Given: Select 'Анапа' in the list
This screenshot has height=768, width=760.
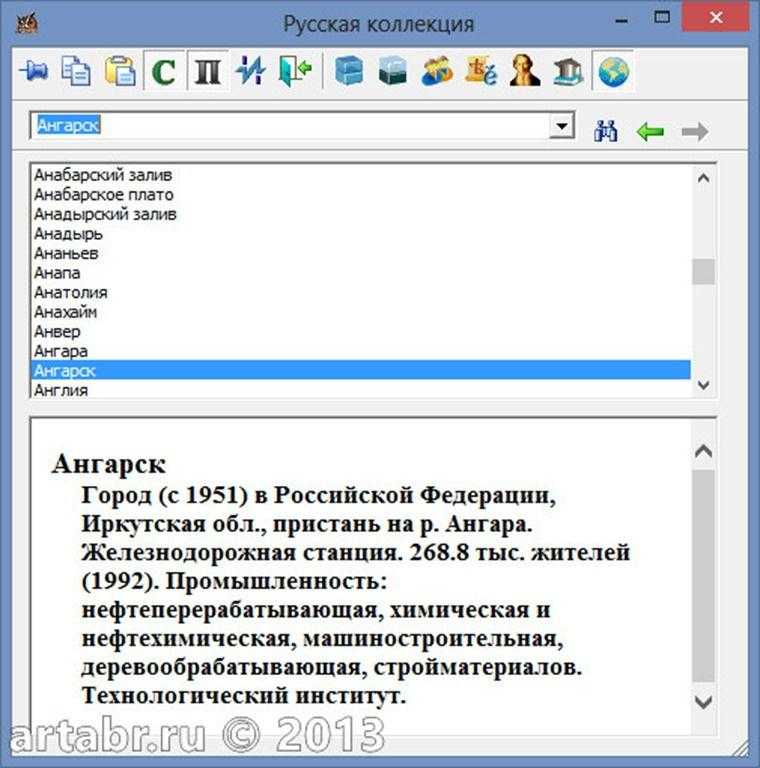Looking at the screenshot, I should [x=361, y=273].
